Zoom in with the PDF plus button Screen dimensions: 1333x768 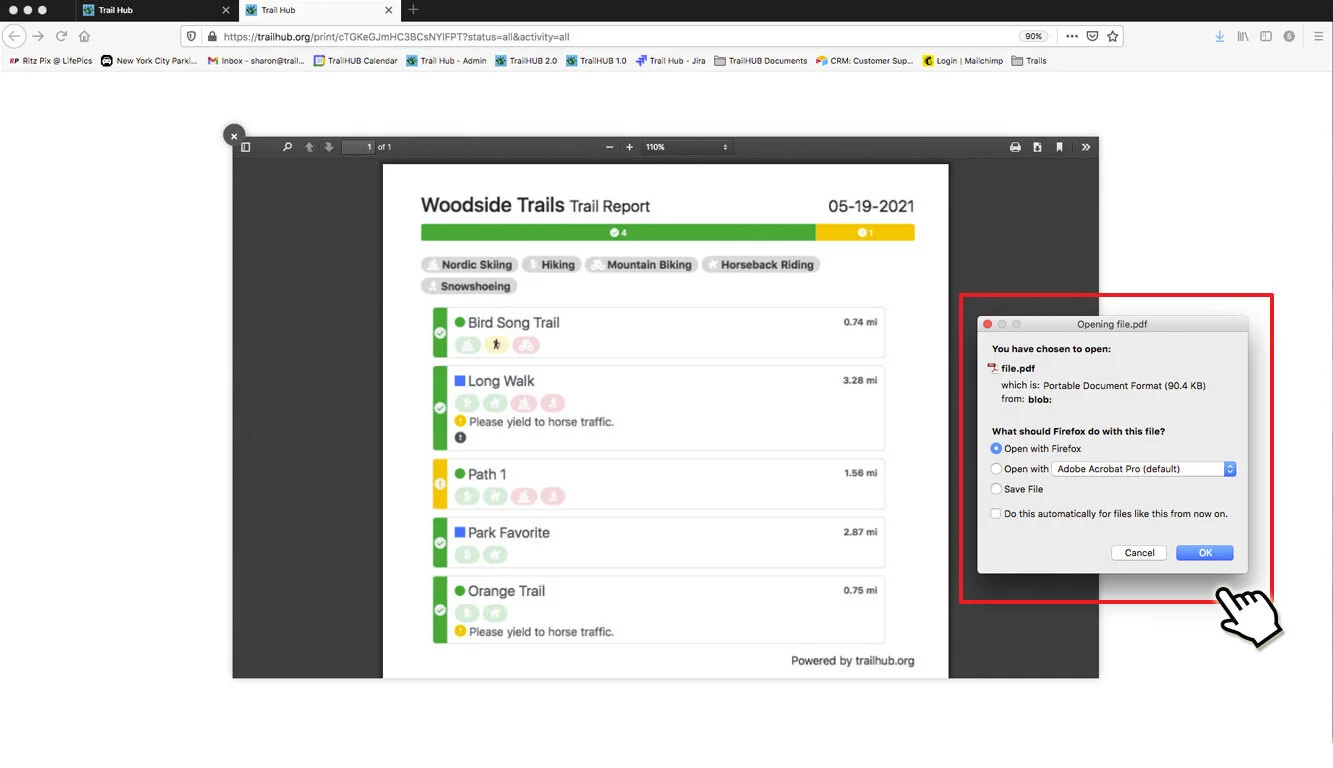(629, 147)
